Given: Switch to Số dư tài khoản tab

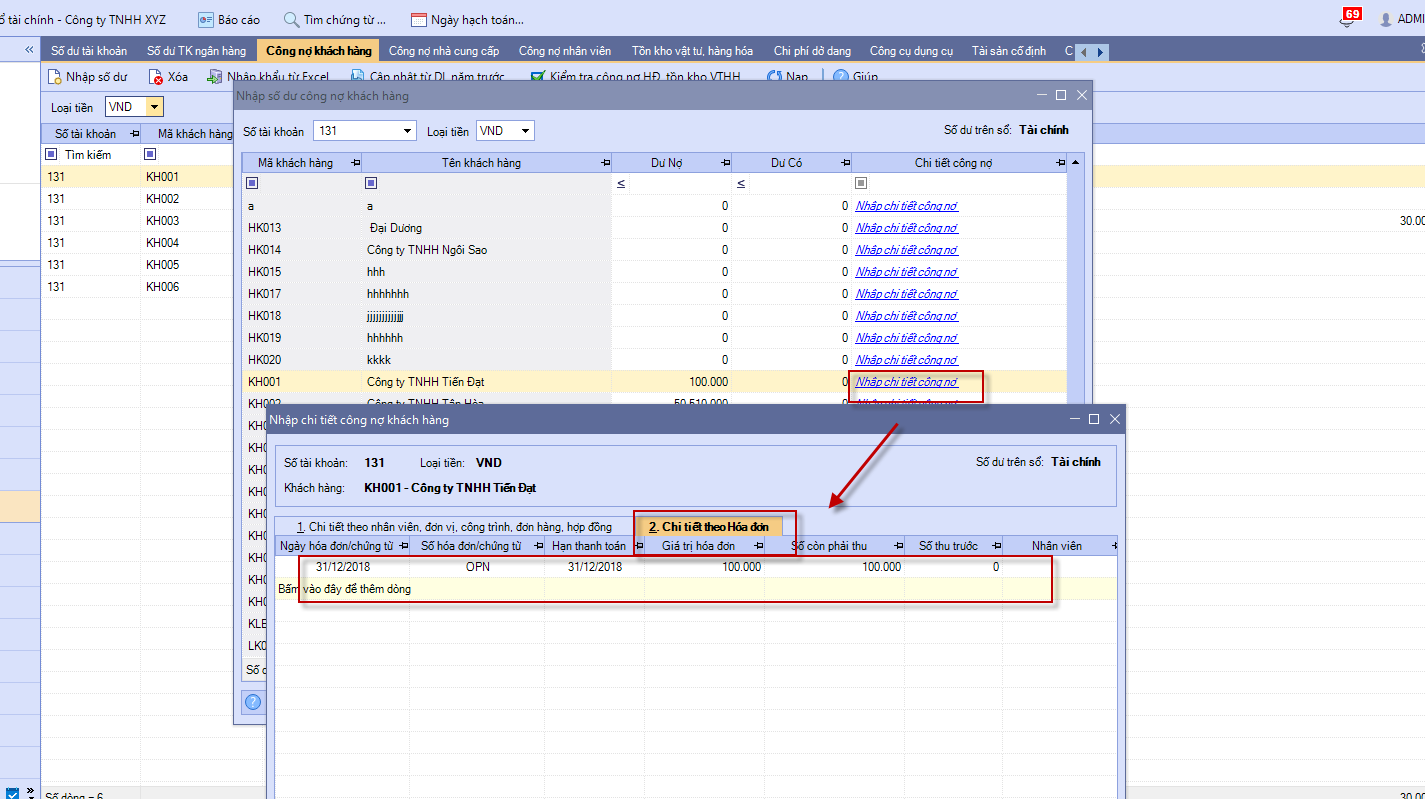Looking at the screenshot, I should pos(89,51).
